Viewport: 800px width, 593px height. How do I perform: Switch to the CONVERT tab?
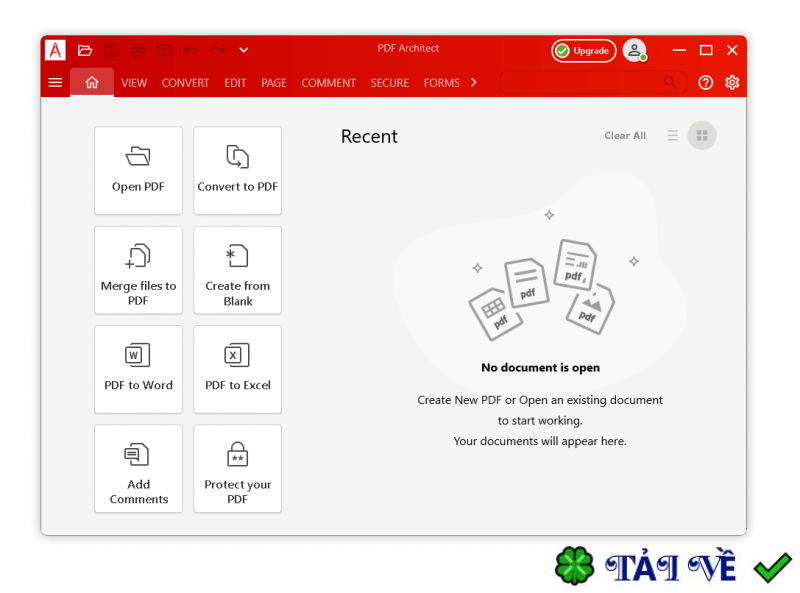click(x=185, y=83)
